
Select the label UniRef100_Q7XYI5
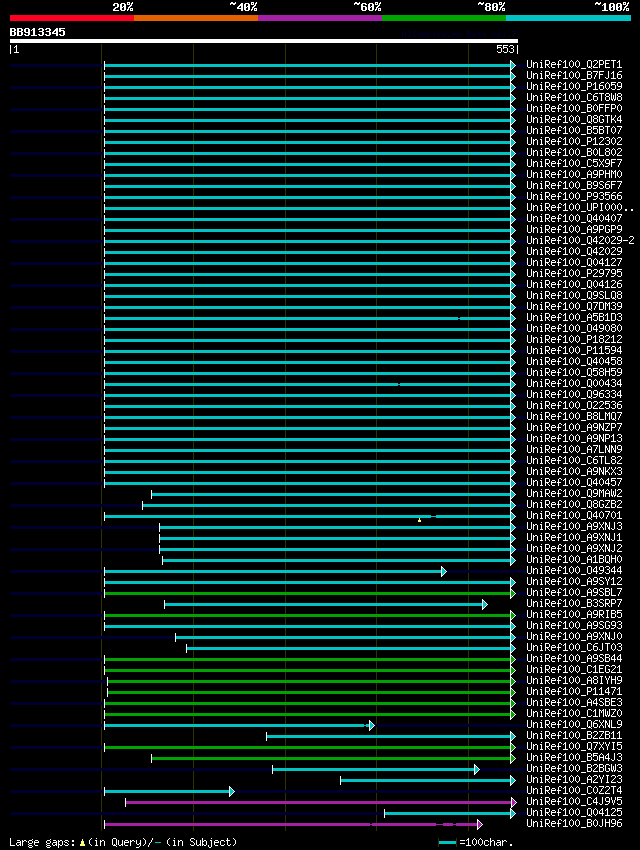(x=574, y=746)
